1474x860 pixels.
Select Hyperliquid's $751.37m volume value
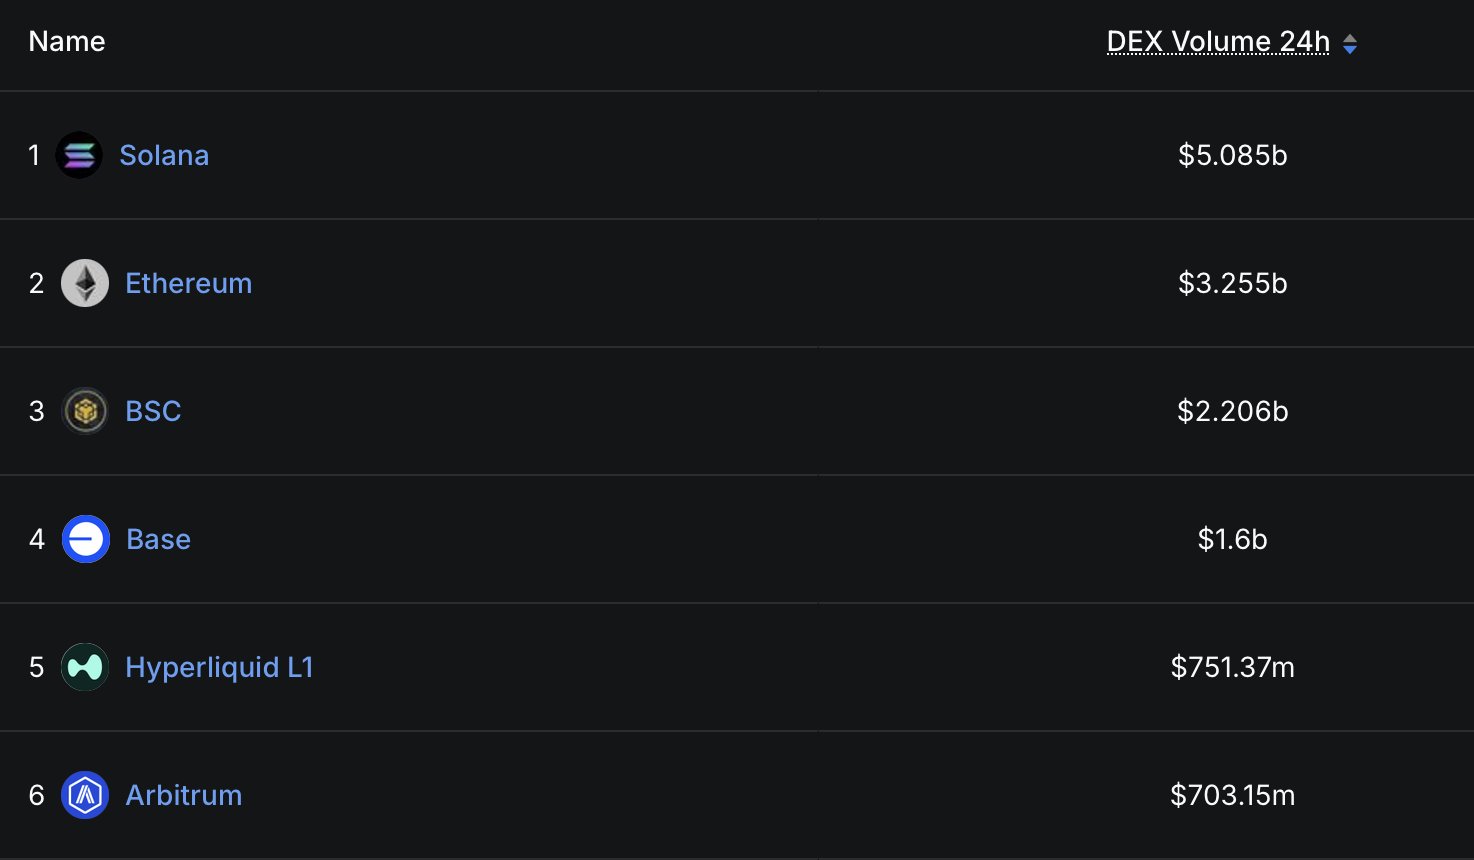(x=1232, y=667)
